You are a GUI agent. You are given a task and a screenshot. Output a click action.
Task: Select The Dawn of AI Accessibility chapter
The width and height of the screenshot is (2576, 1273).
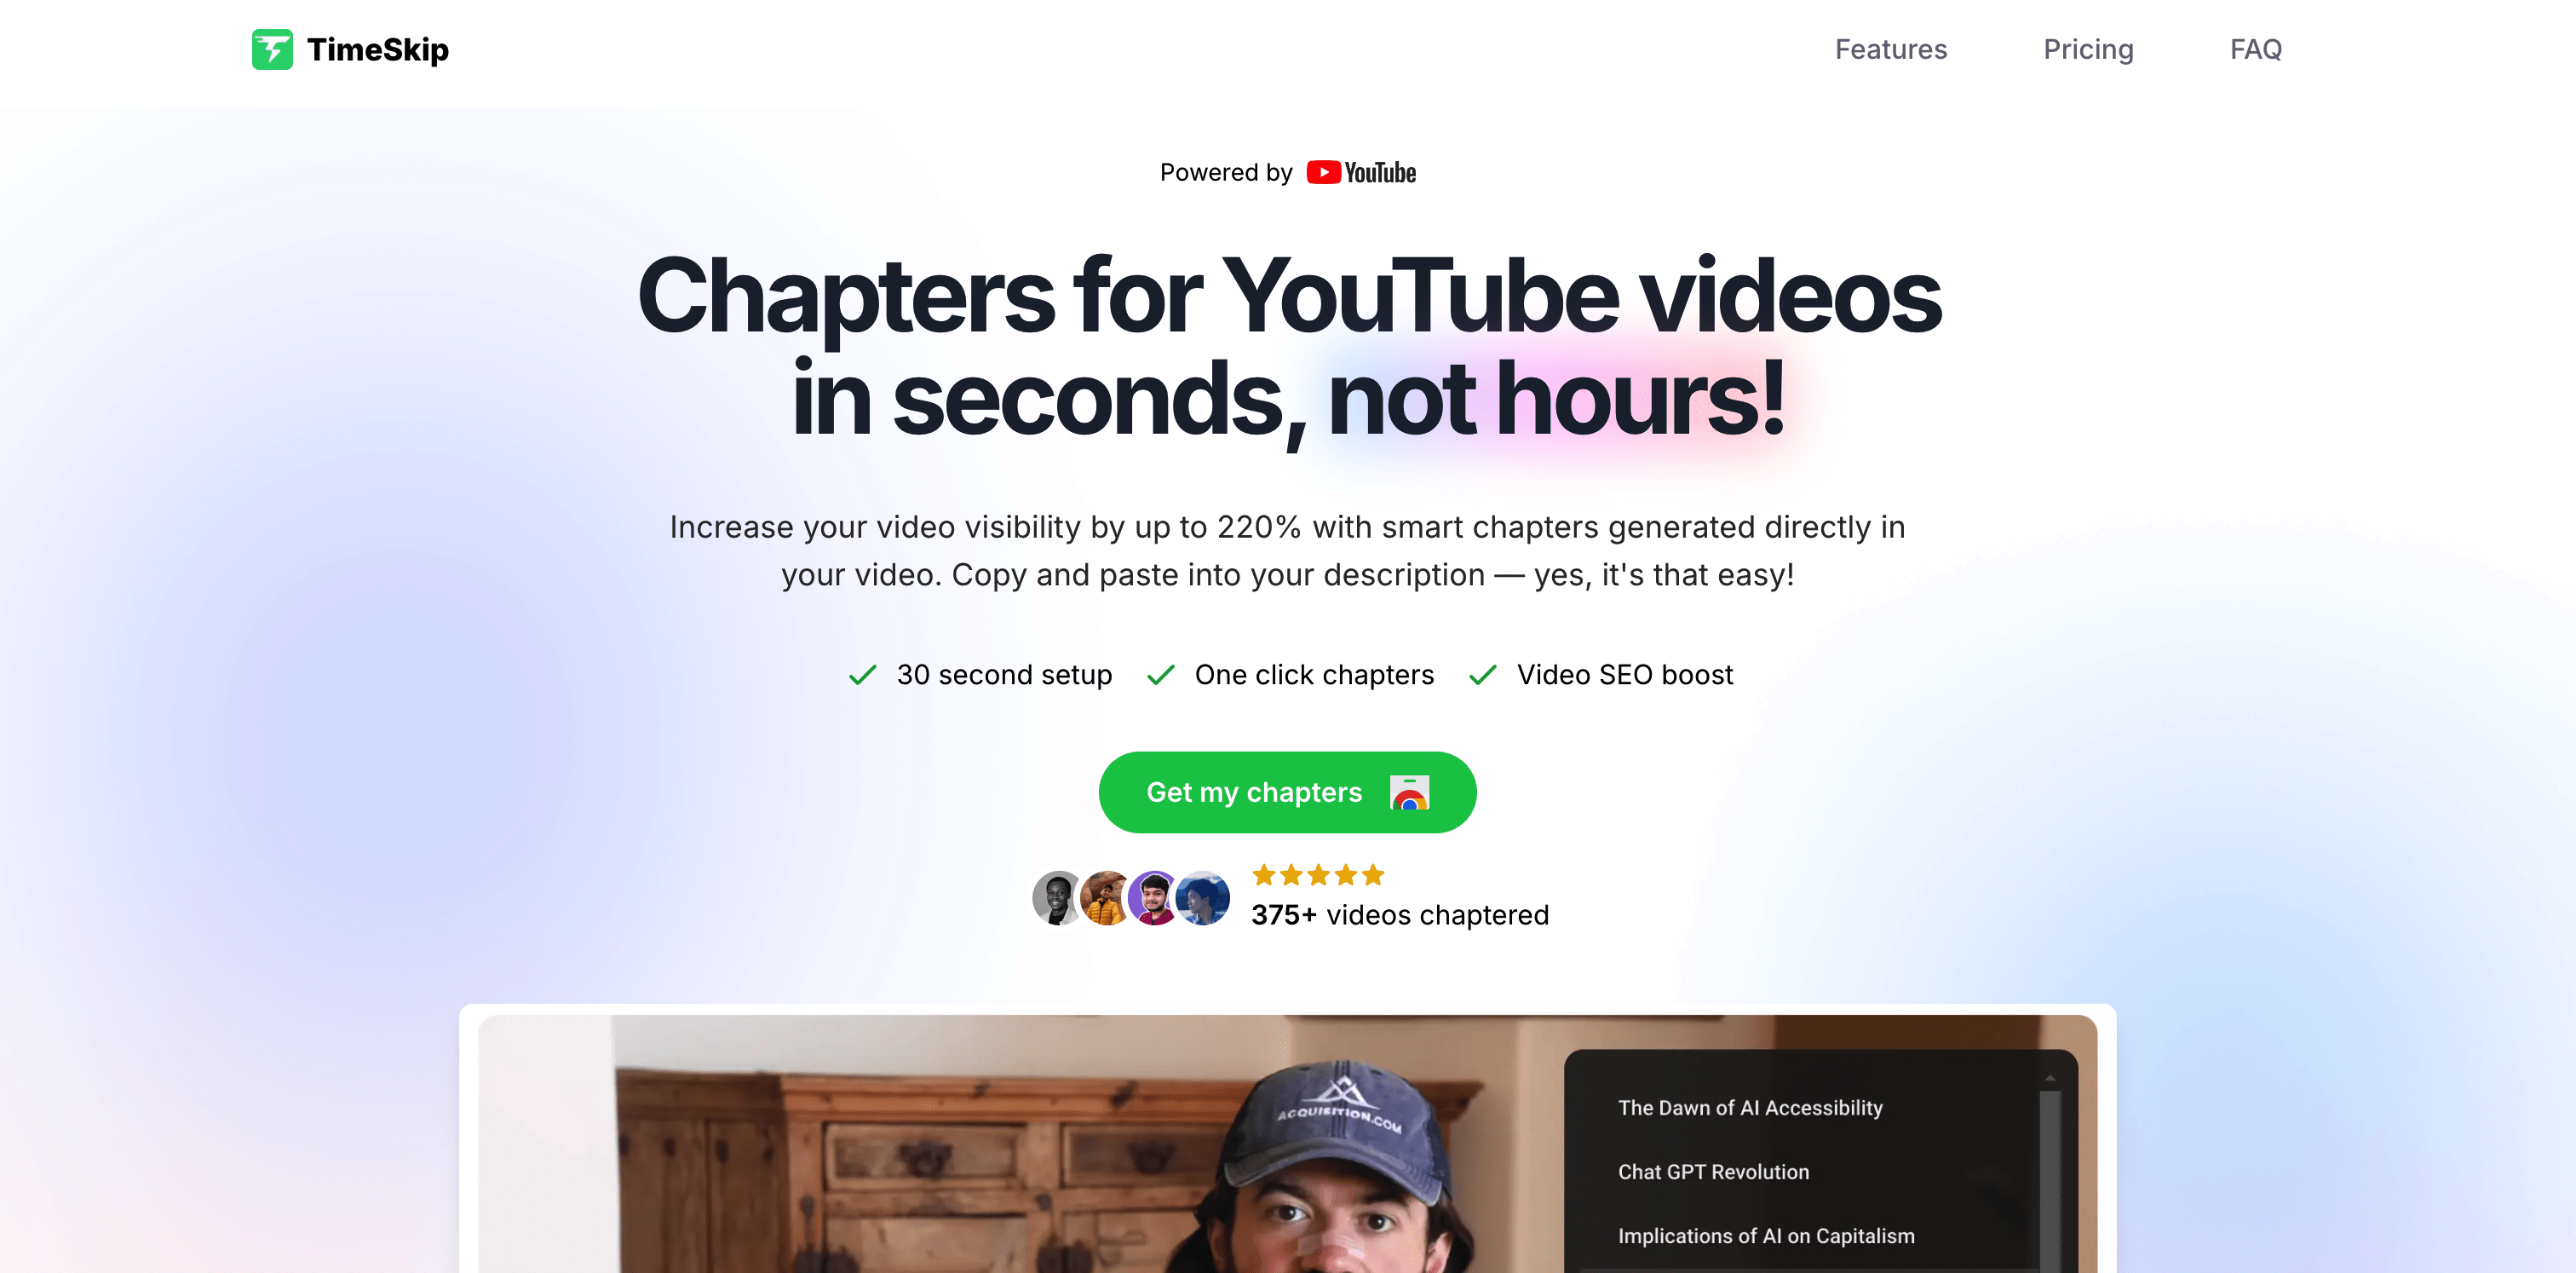point(1750,1107)
